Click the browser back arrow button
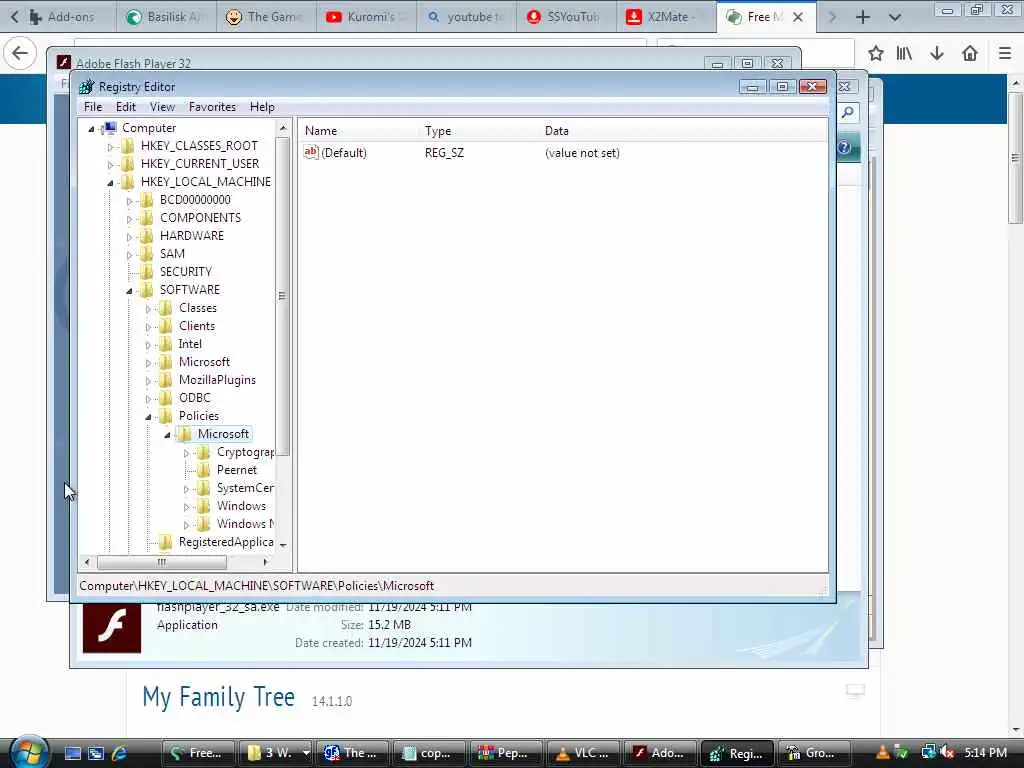Image resolution: width=1024 pixels, height=768 pixels. (x=20, y=53)
